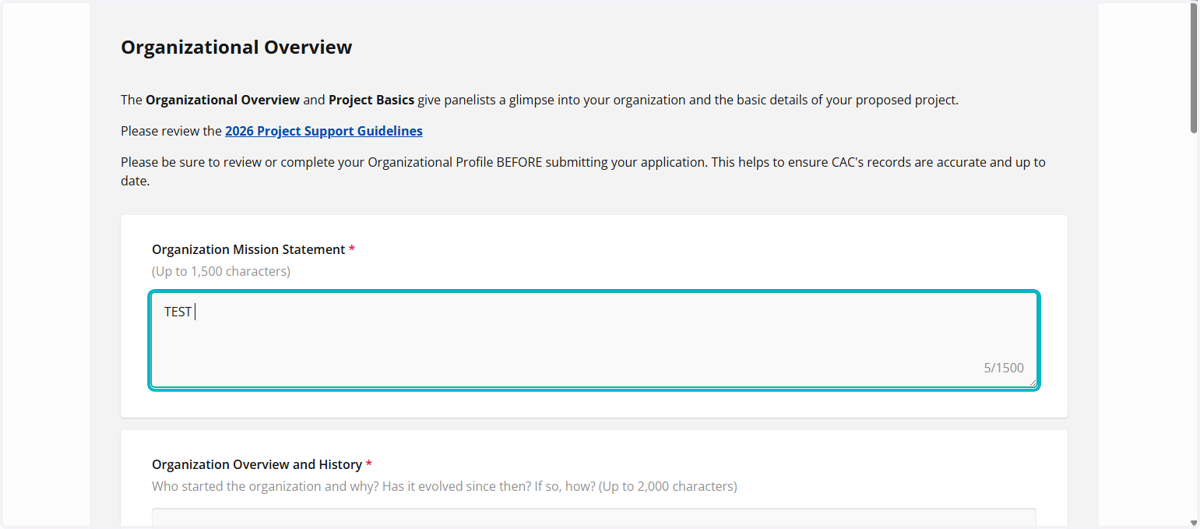Click the scrollbar down arrow at bottom right

tap(1193, 523)
